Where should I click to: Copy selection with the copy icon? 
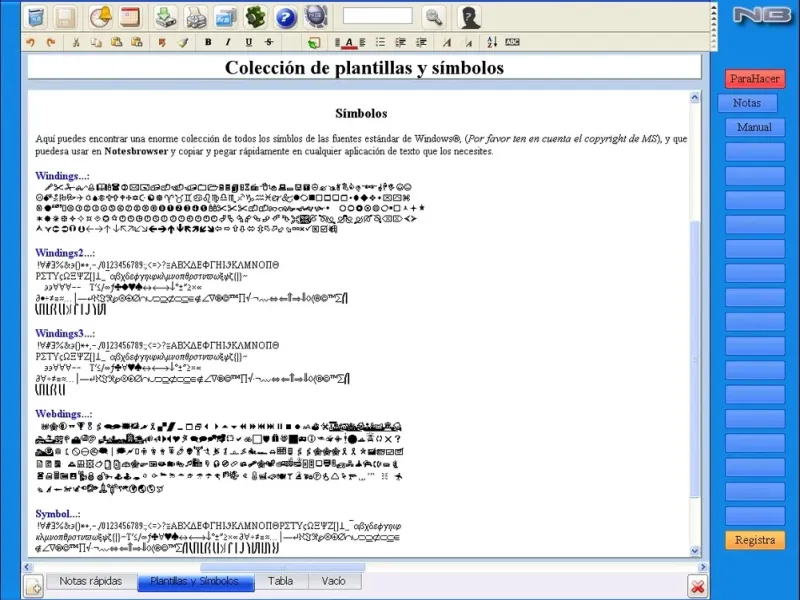[x=96, y=42]
